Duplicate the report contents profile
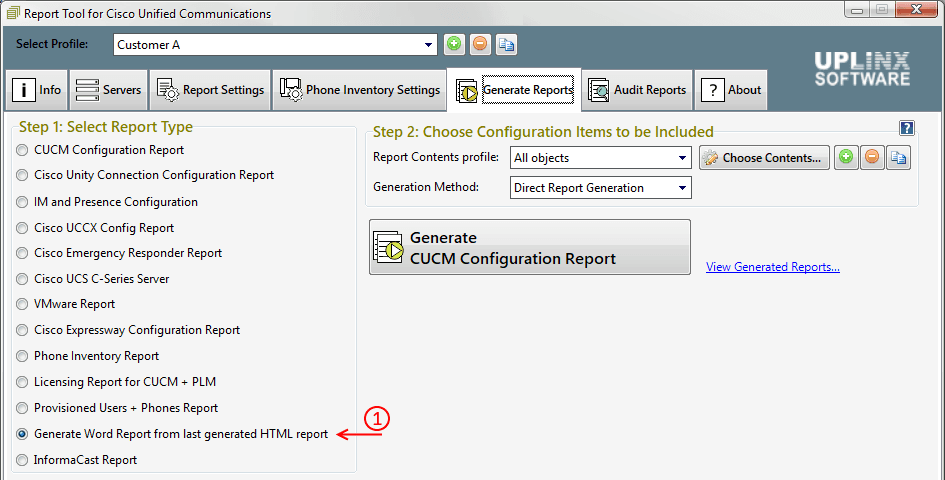 click(898, 157)
